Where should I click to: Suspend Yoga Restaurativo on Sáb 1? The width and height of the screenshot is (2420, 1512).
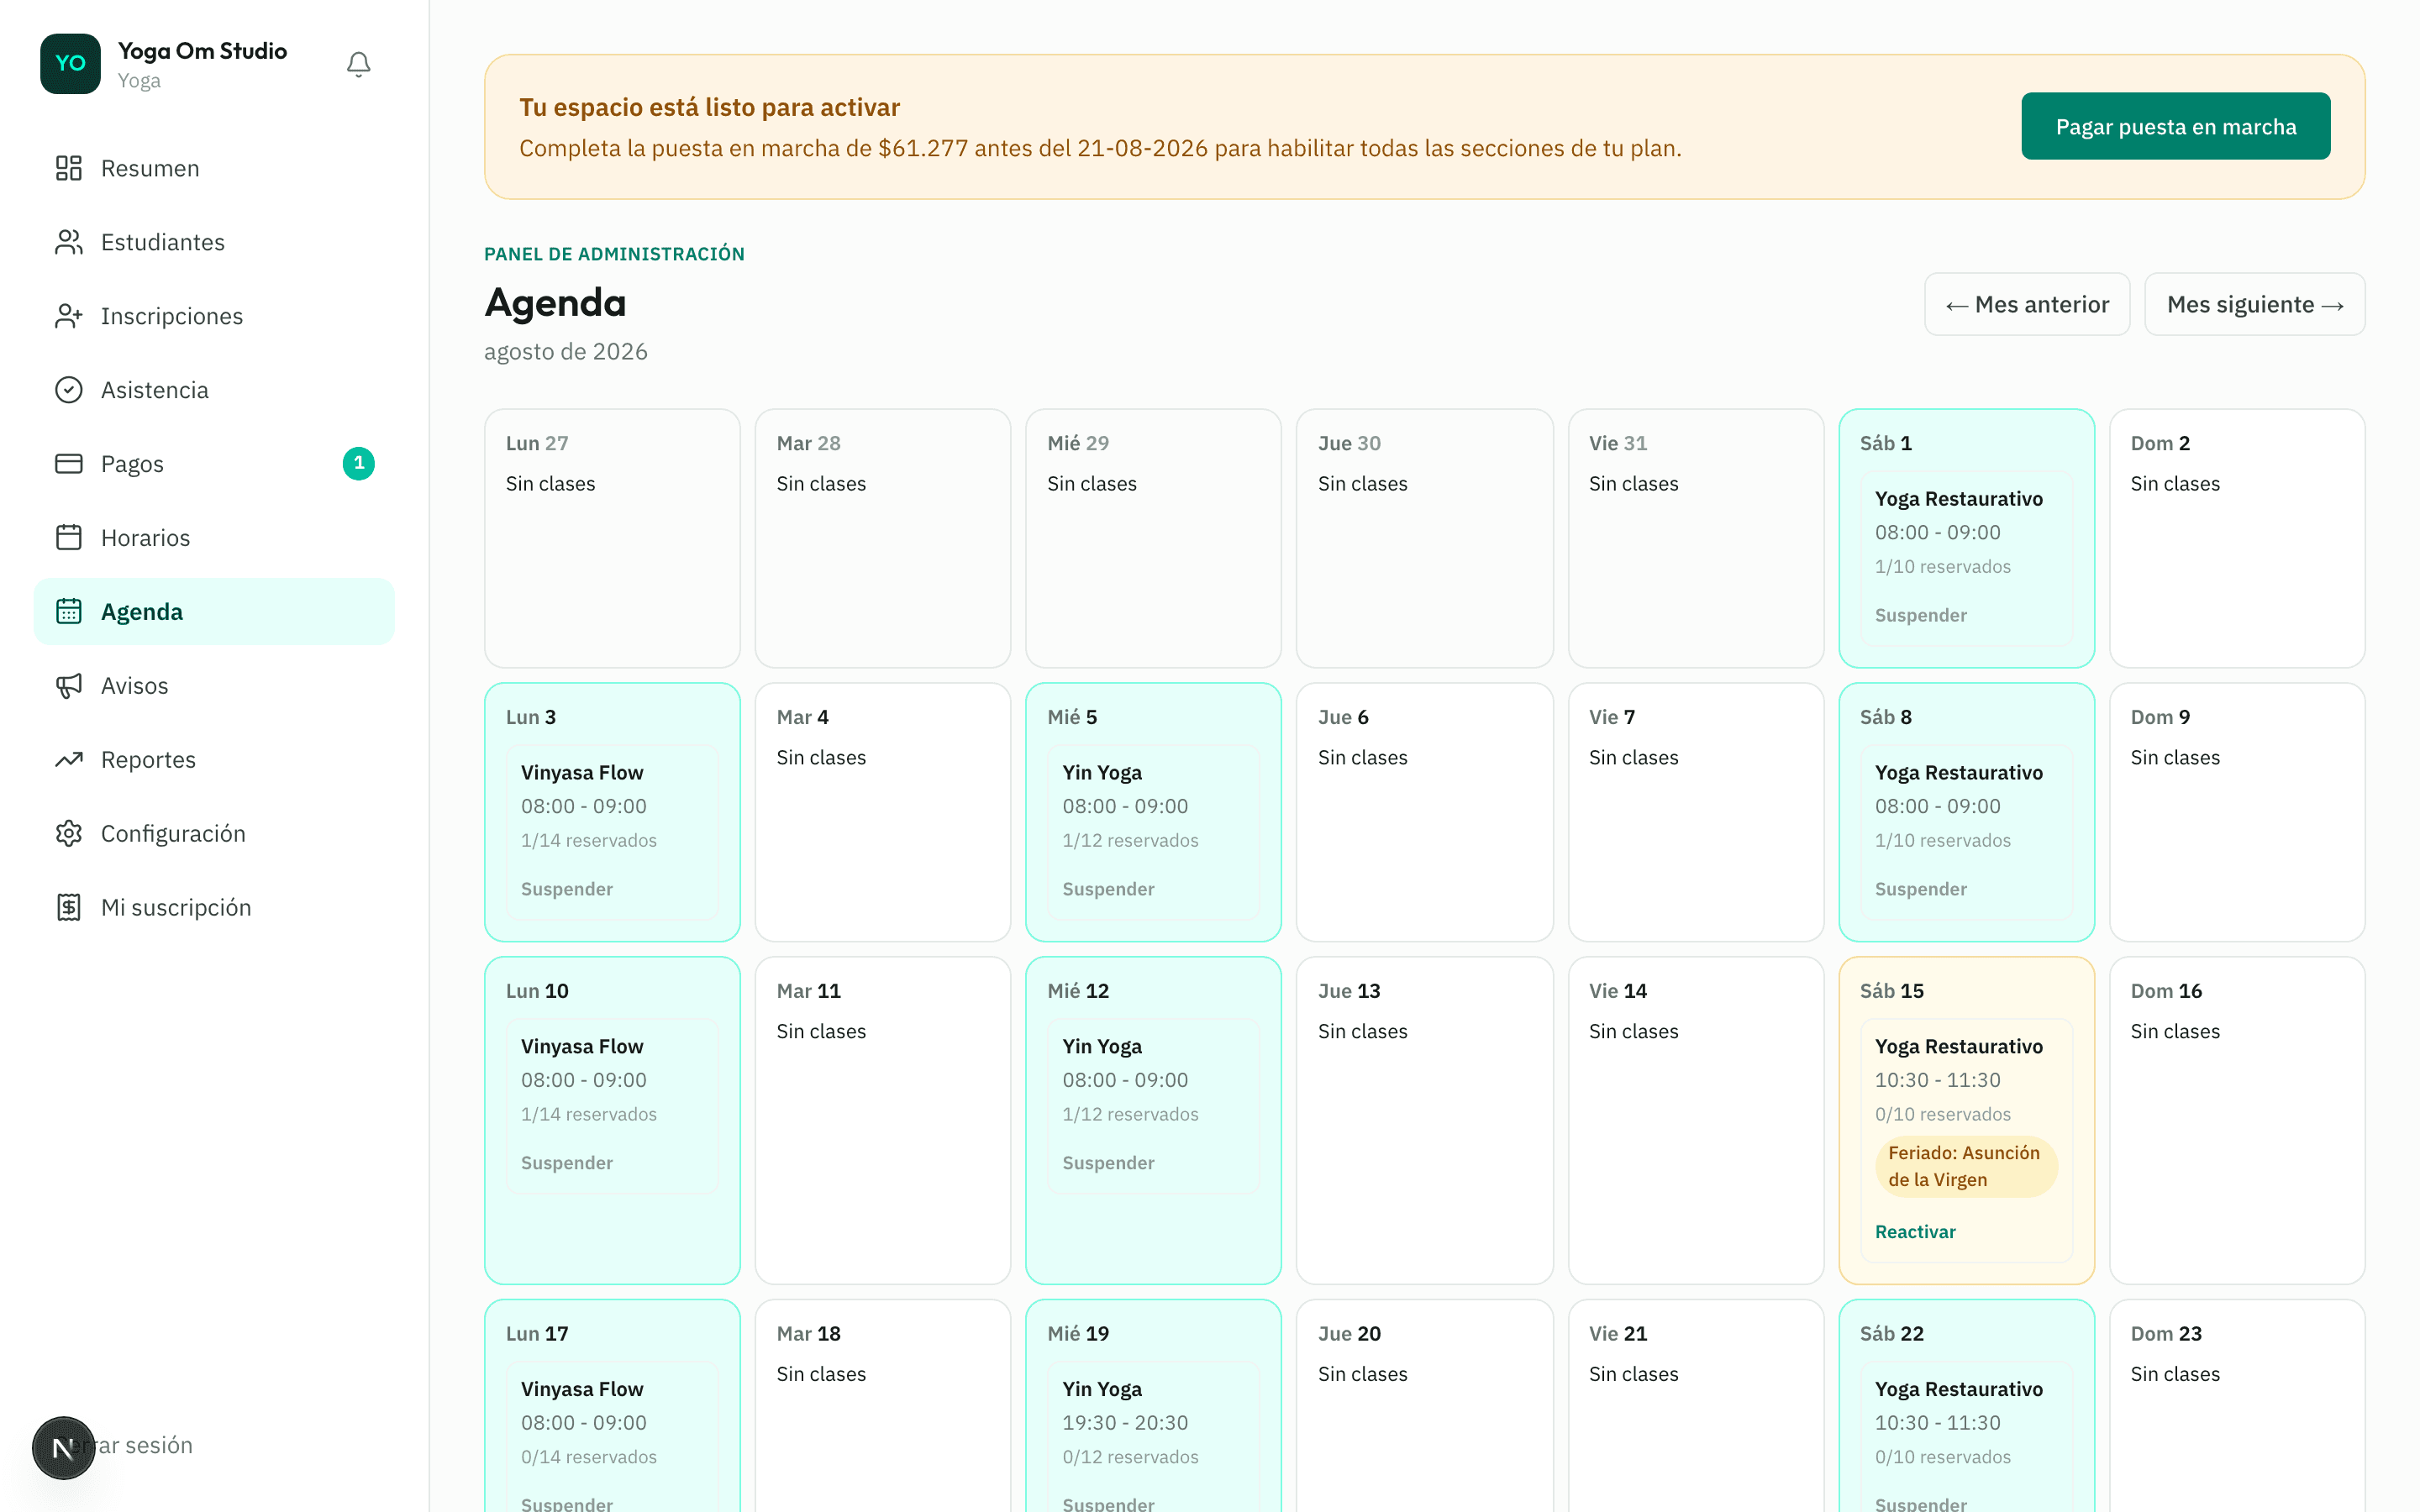point(1920,615)
